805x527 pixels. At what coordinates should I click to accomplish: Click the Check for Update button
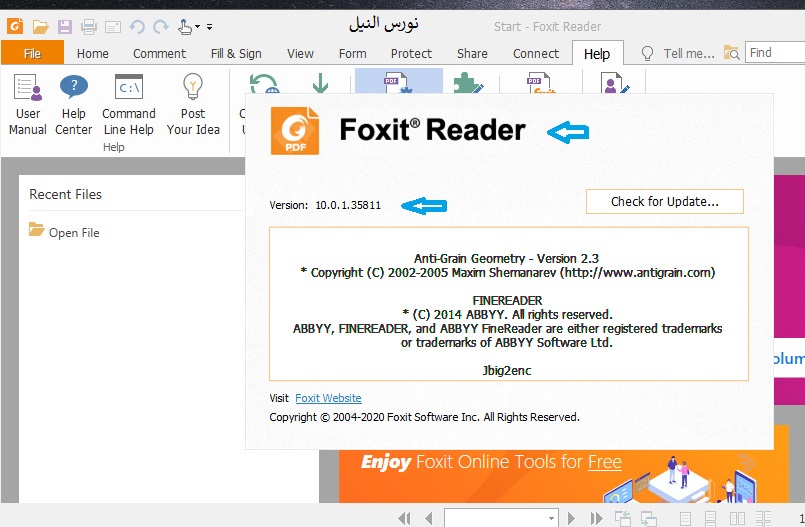pos(664,201)
